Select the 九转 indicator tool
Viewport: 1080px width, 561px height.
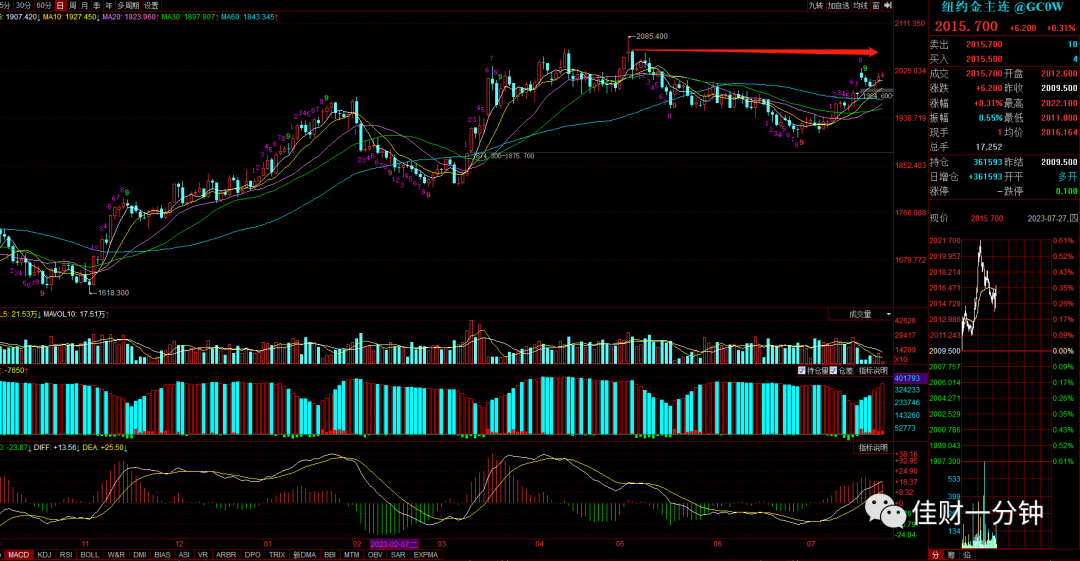click(816, 6)
